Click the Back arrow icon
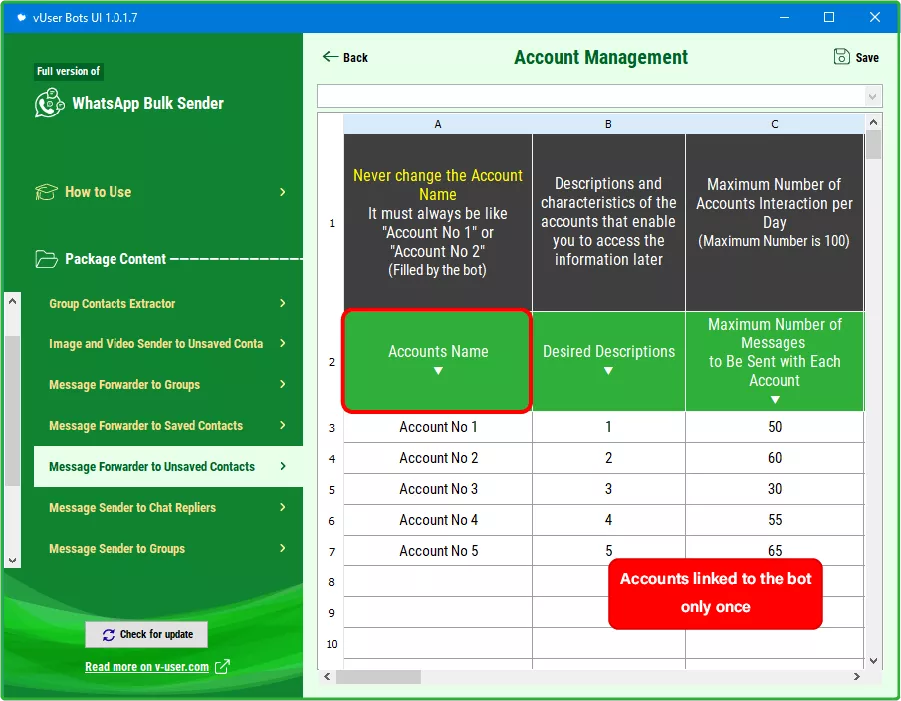This screenshot has height=701, width=901. coord(330,56)
